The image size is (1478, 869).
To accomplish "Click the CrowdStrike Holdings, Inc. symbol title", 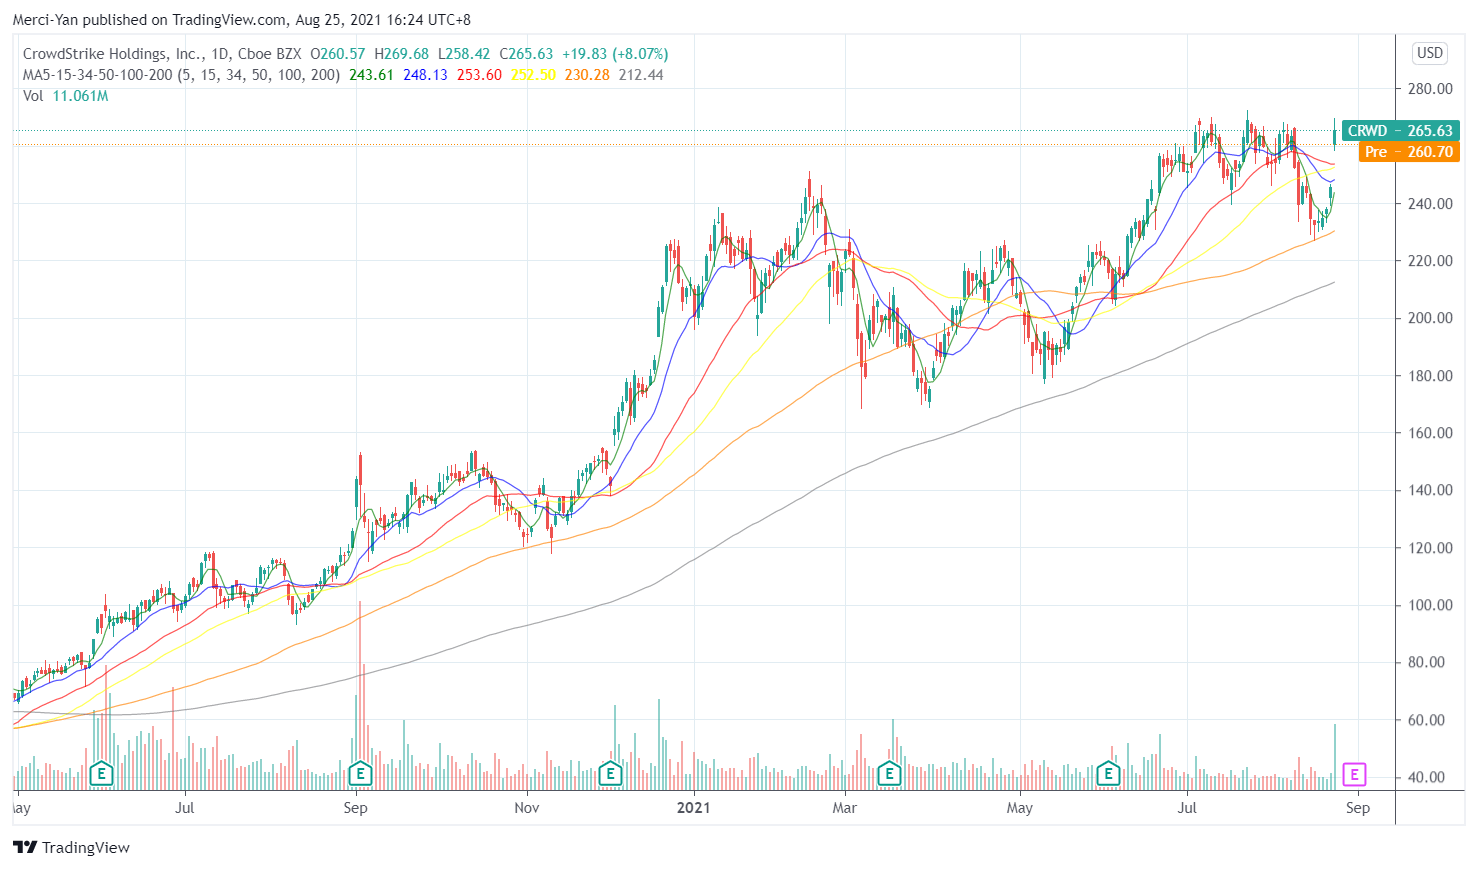I will 111,54.
